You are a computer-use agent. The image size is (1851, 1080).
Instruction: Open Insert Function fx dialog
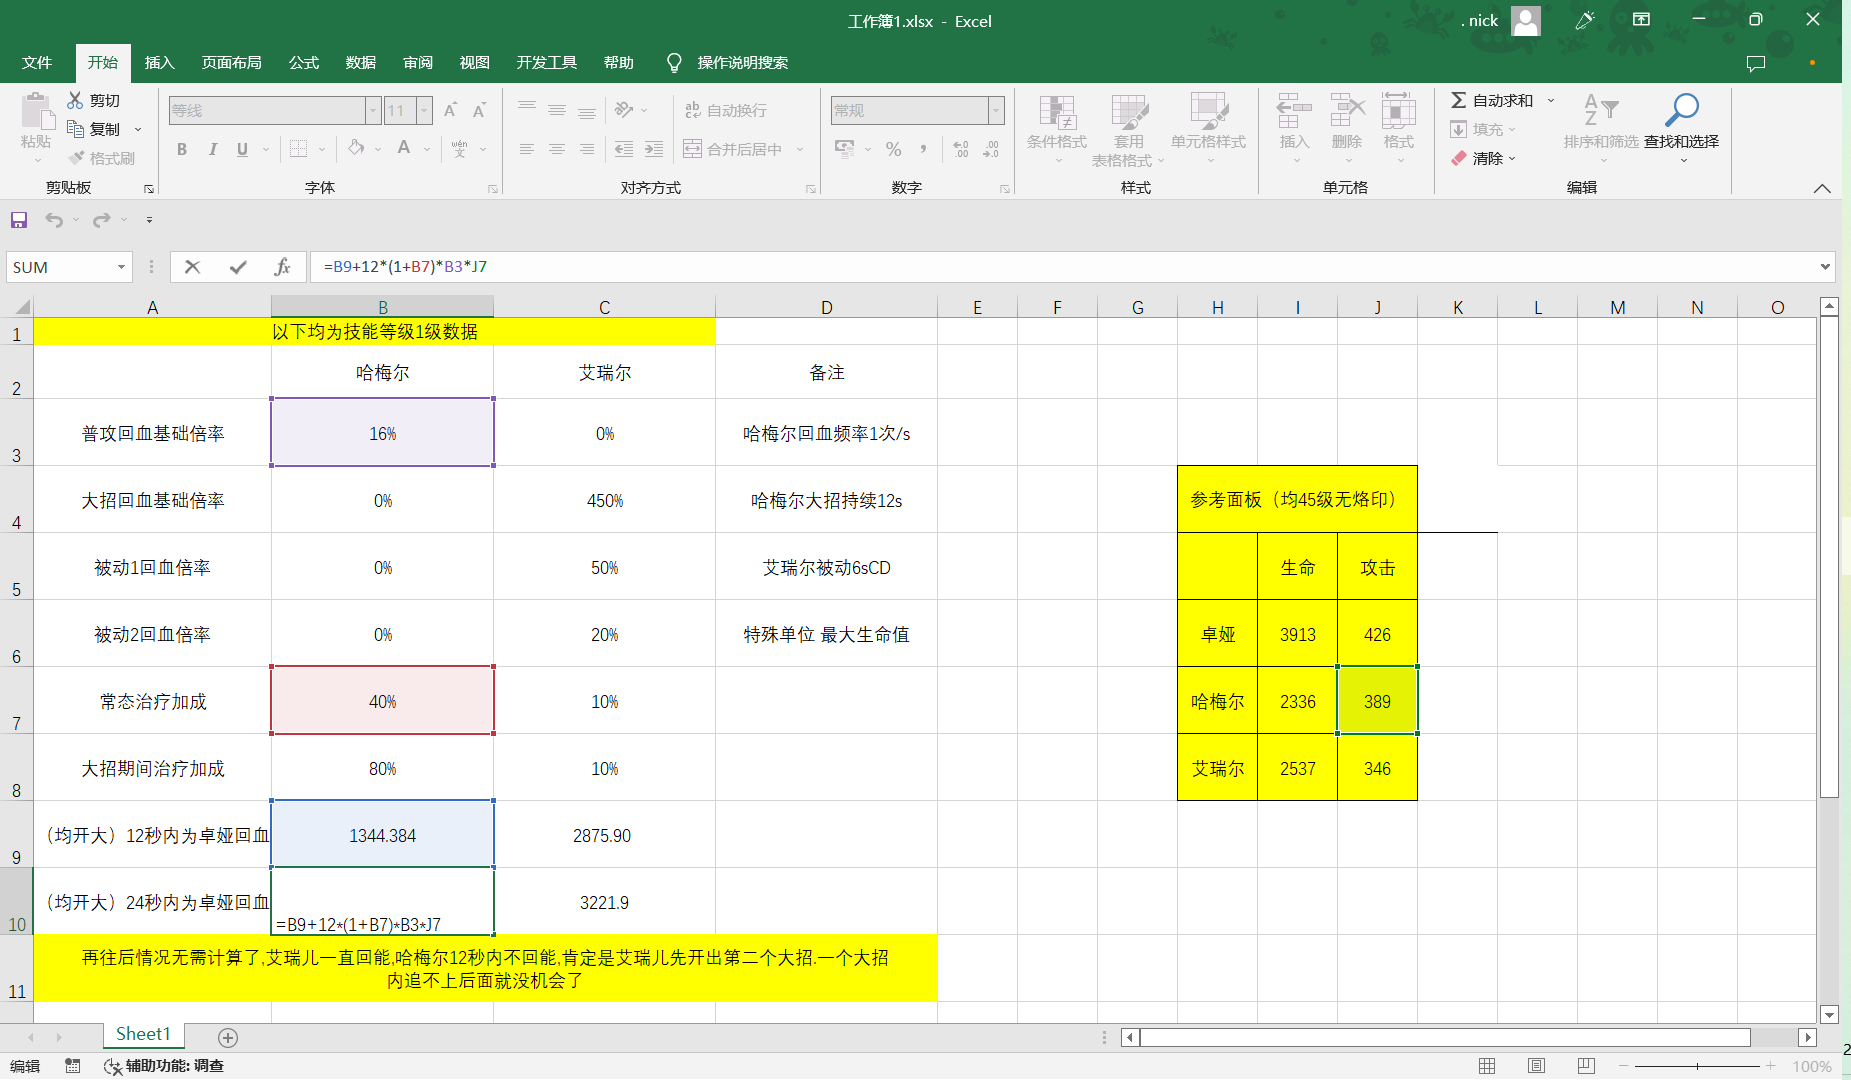282,267
